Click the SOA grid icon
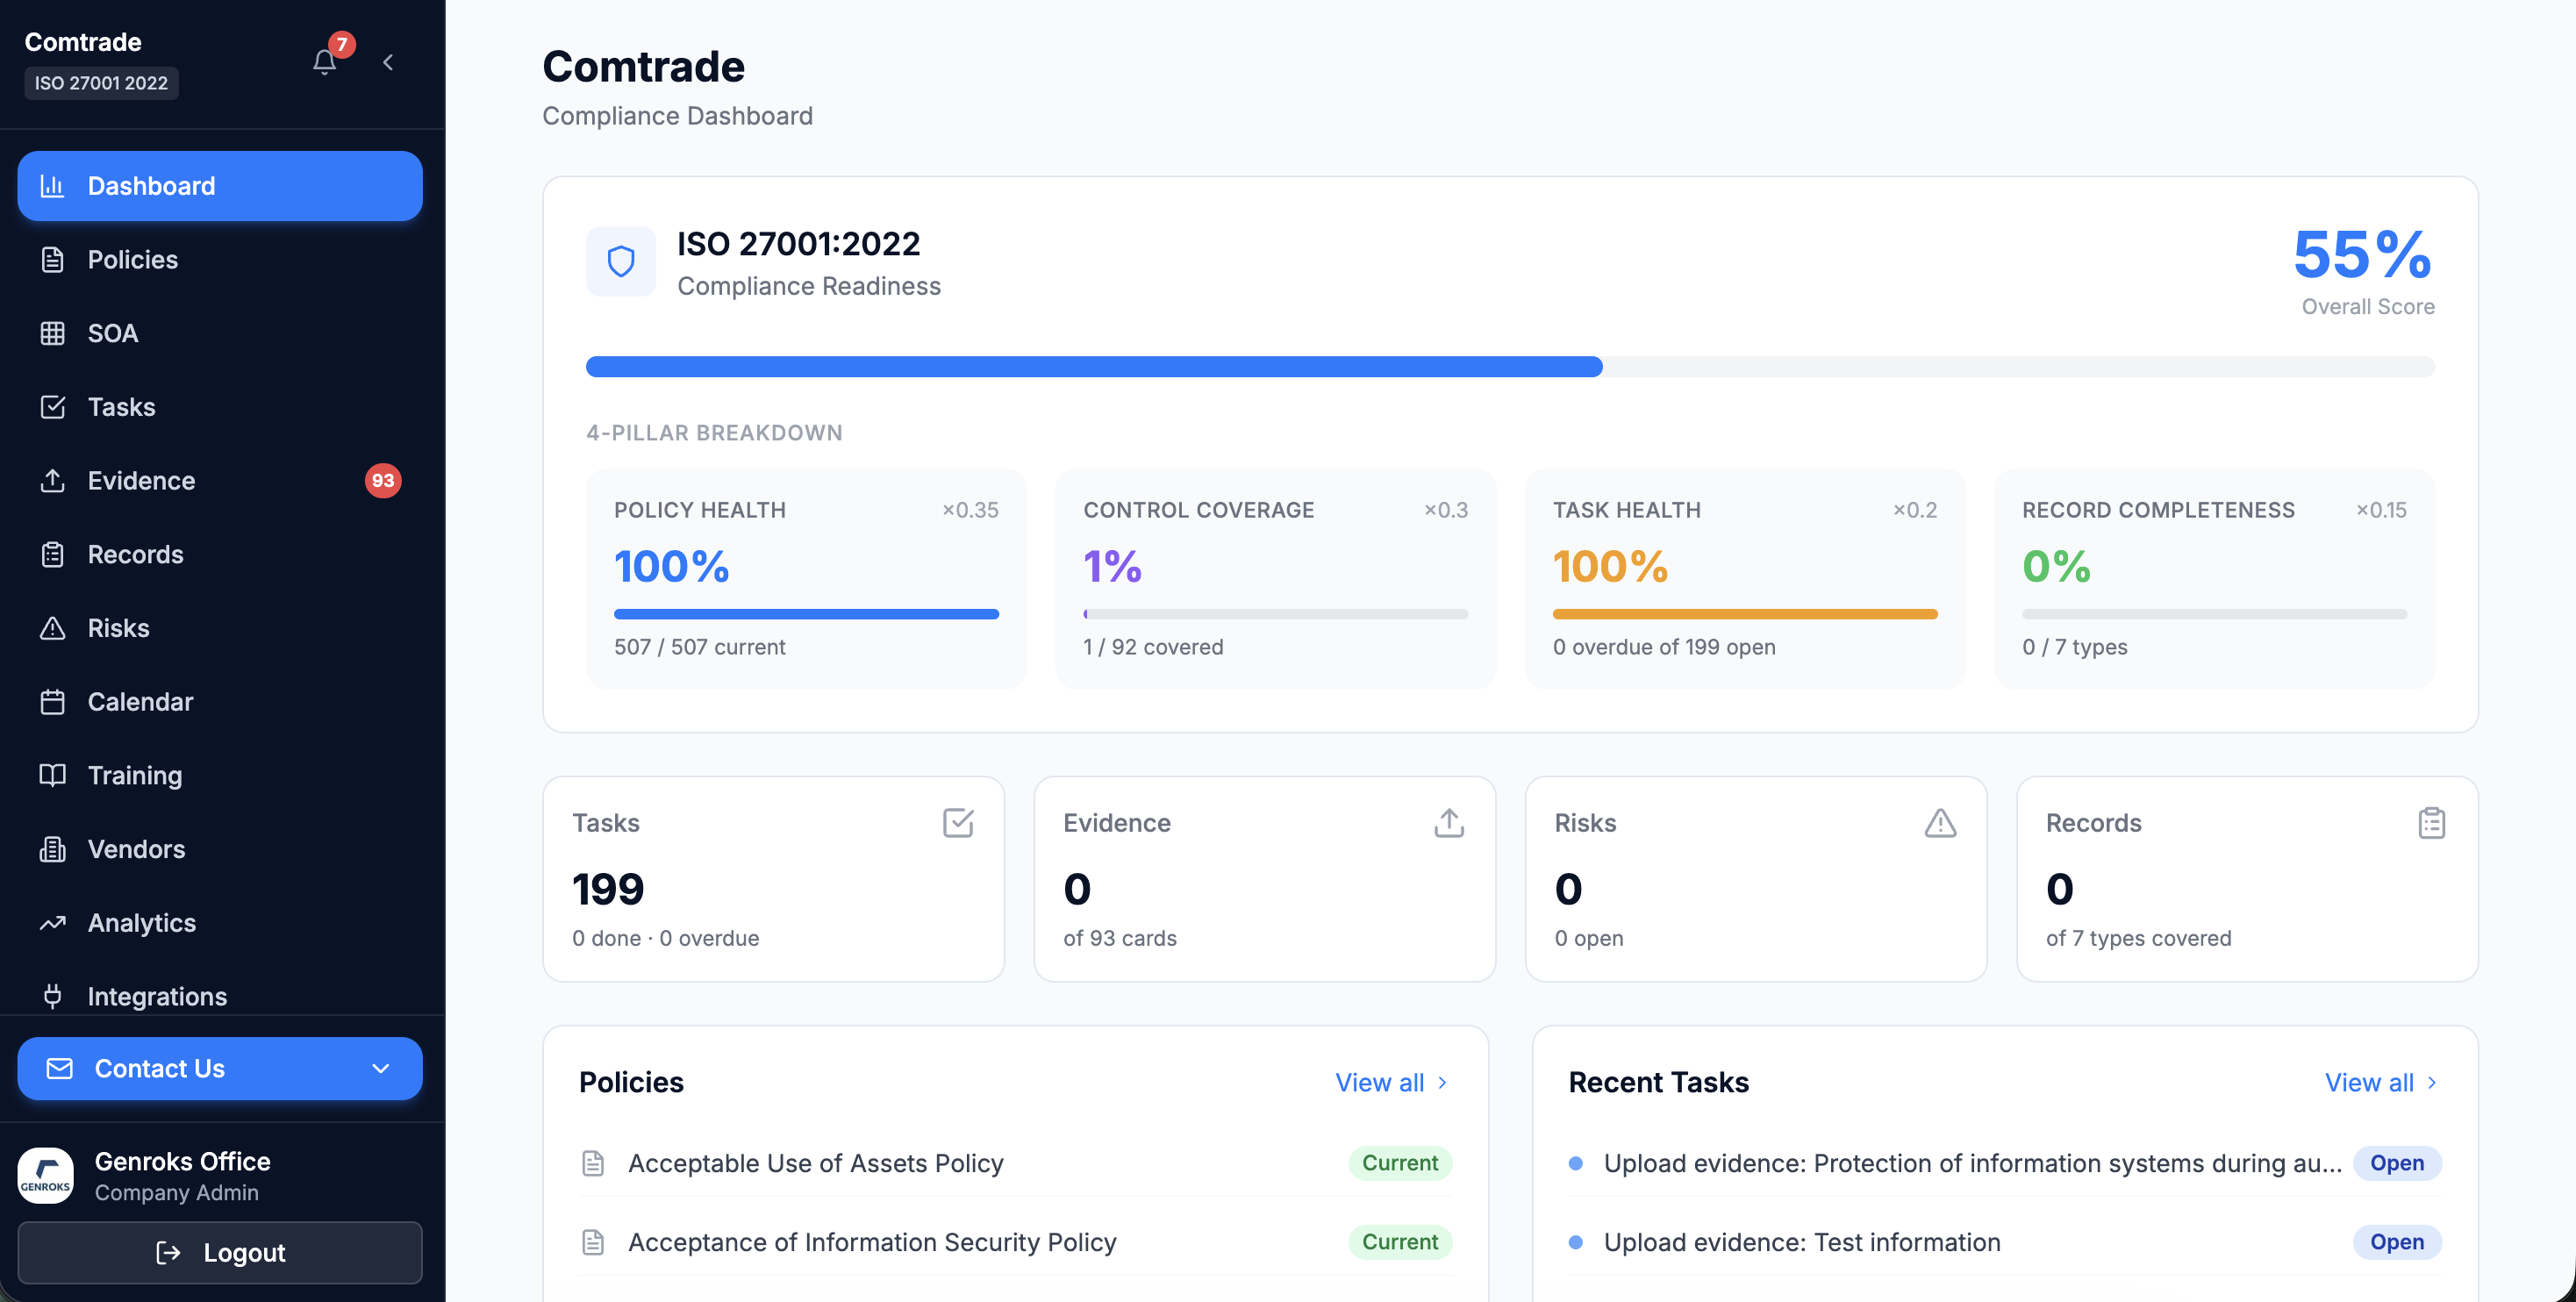 [52, 333]
